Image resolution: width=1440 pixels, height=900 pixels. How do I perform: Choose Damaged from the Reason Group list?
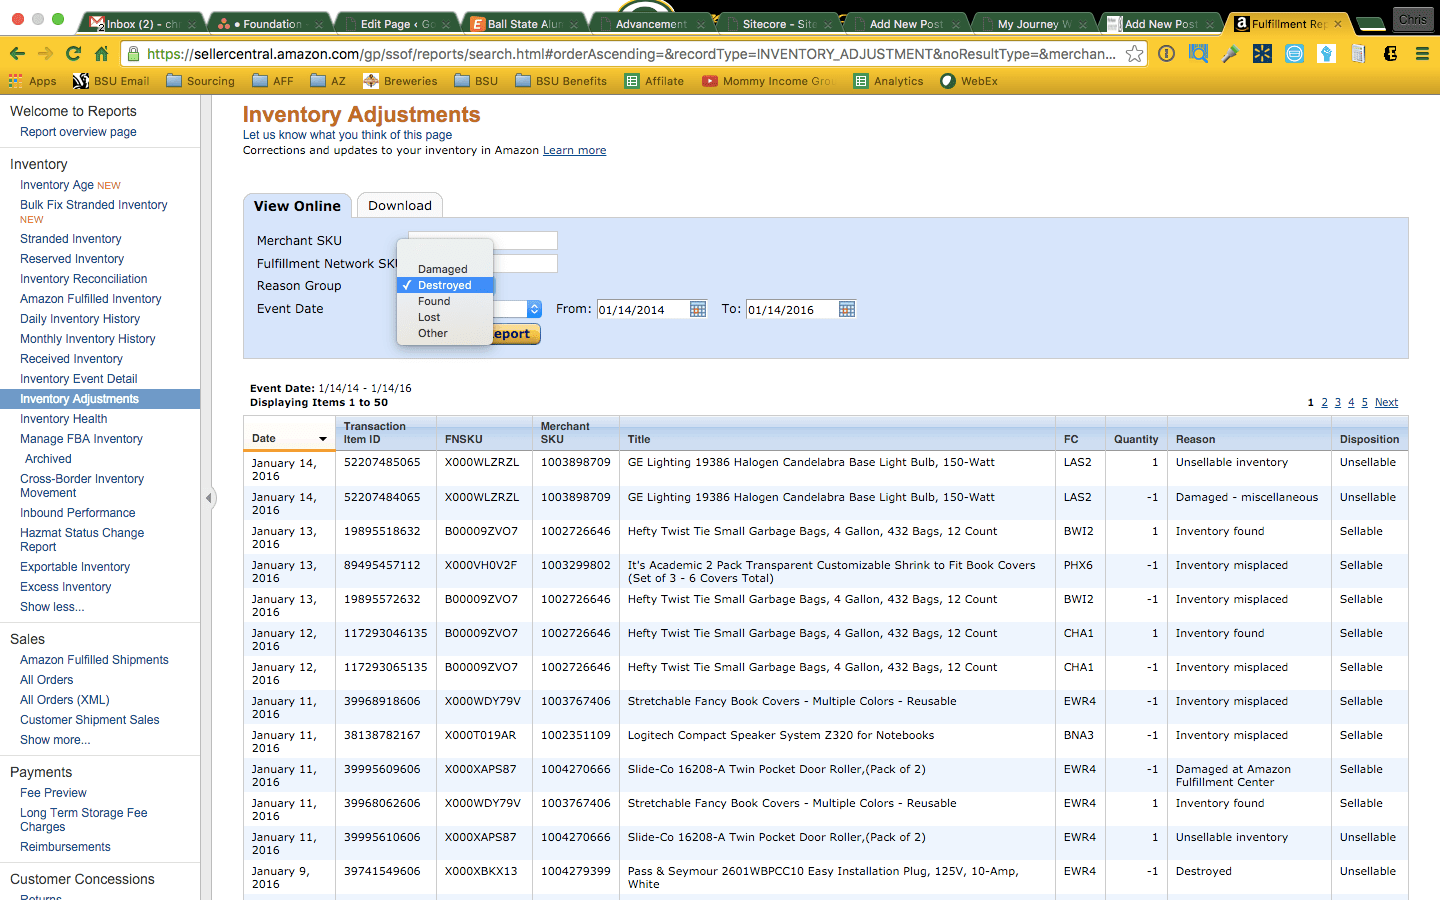coord(443,269)
